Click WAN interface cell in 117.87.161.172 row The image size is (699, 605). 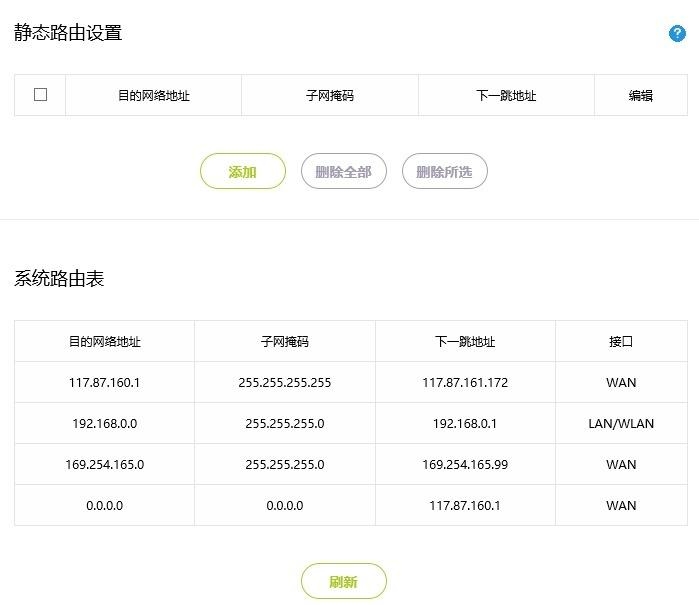click(x=621, y=383)
